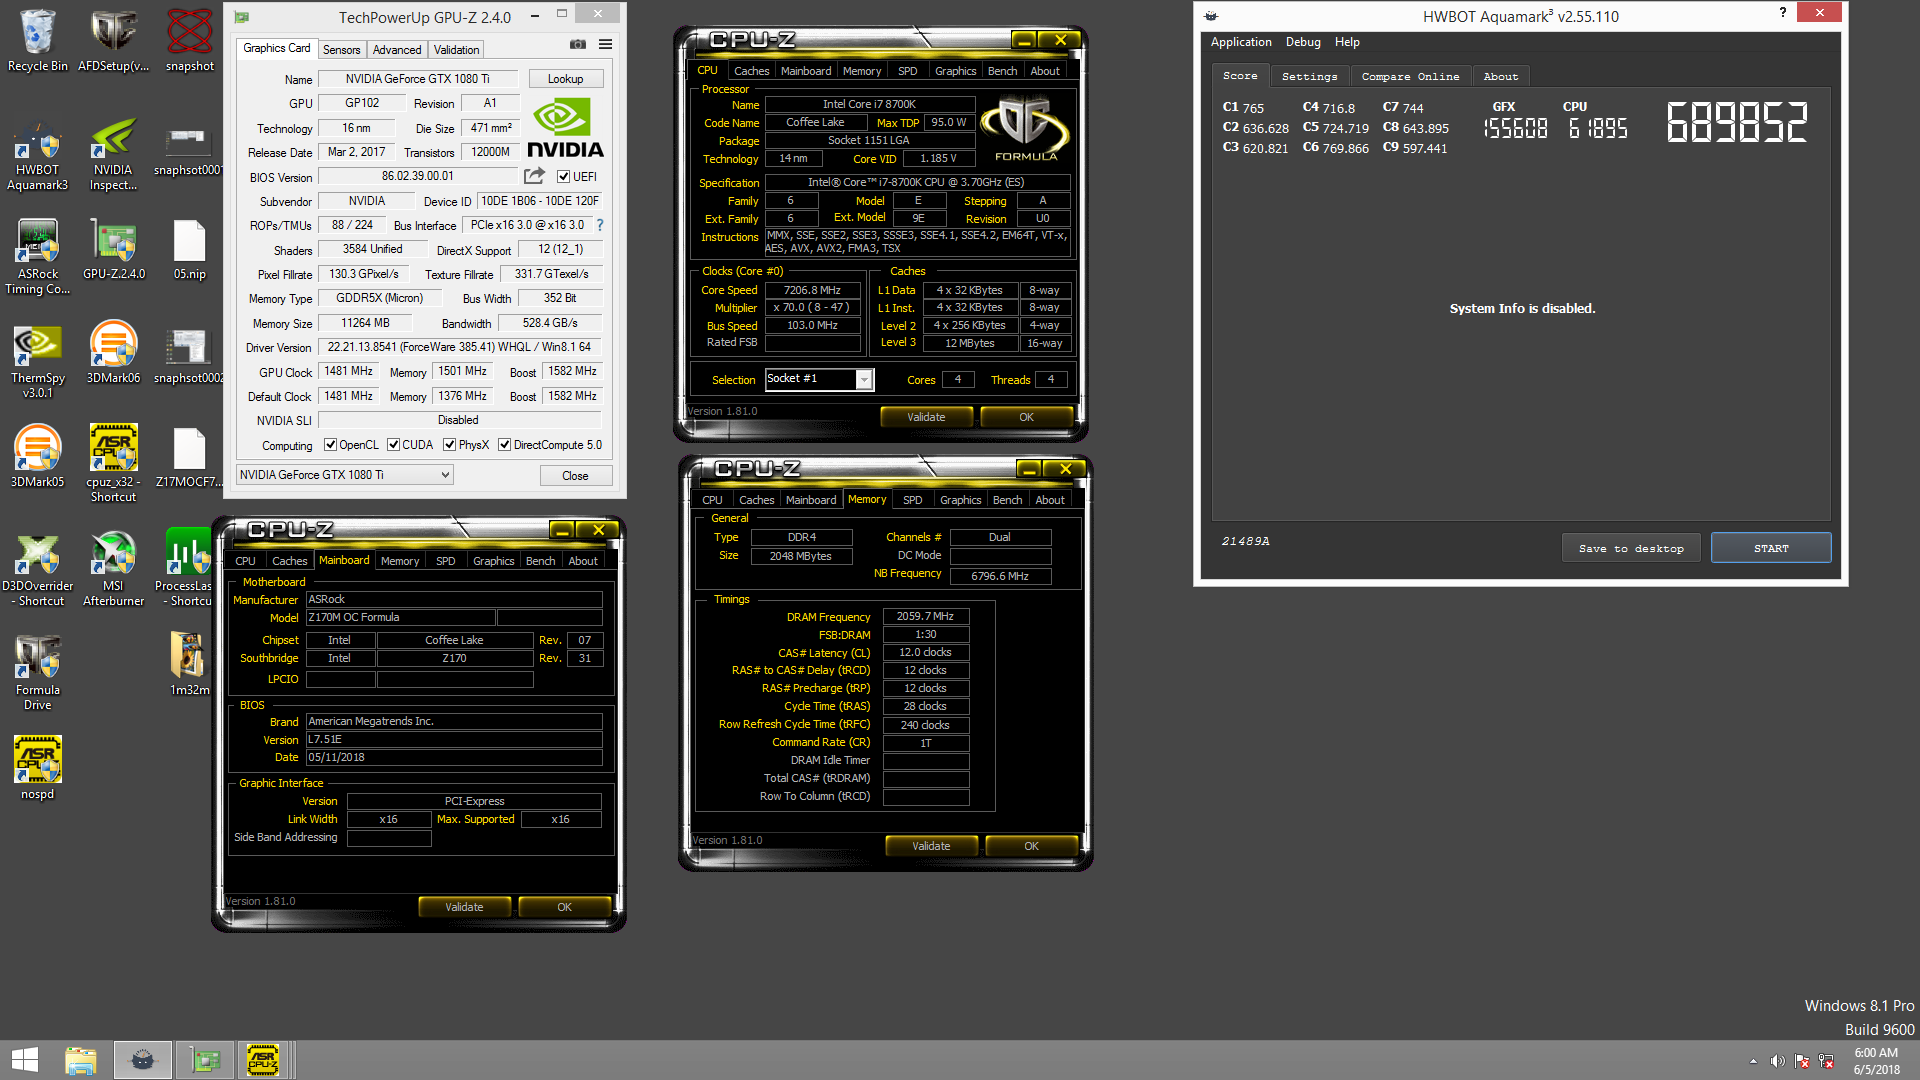Launch NVIDIA Inspector desktop icon

click(x=113, y=155)
